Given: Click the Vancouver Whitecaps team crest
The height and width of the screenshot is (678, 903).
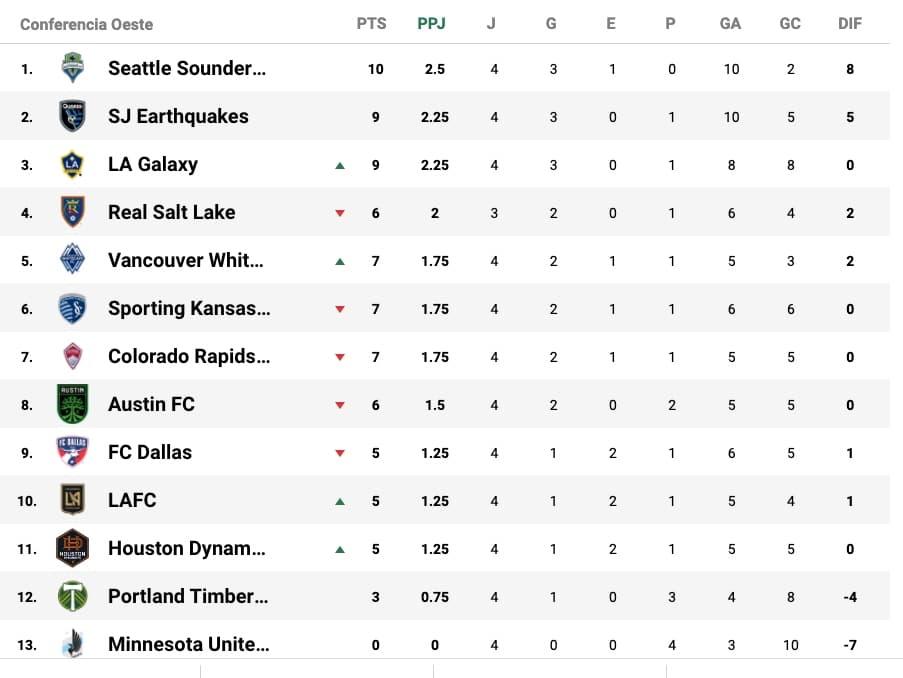Looking at the screenshot, I should click(72, 260).
